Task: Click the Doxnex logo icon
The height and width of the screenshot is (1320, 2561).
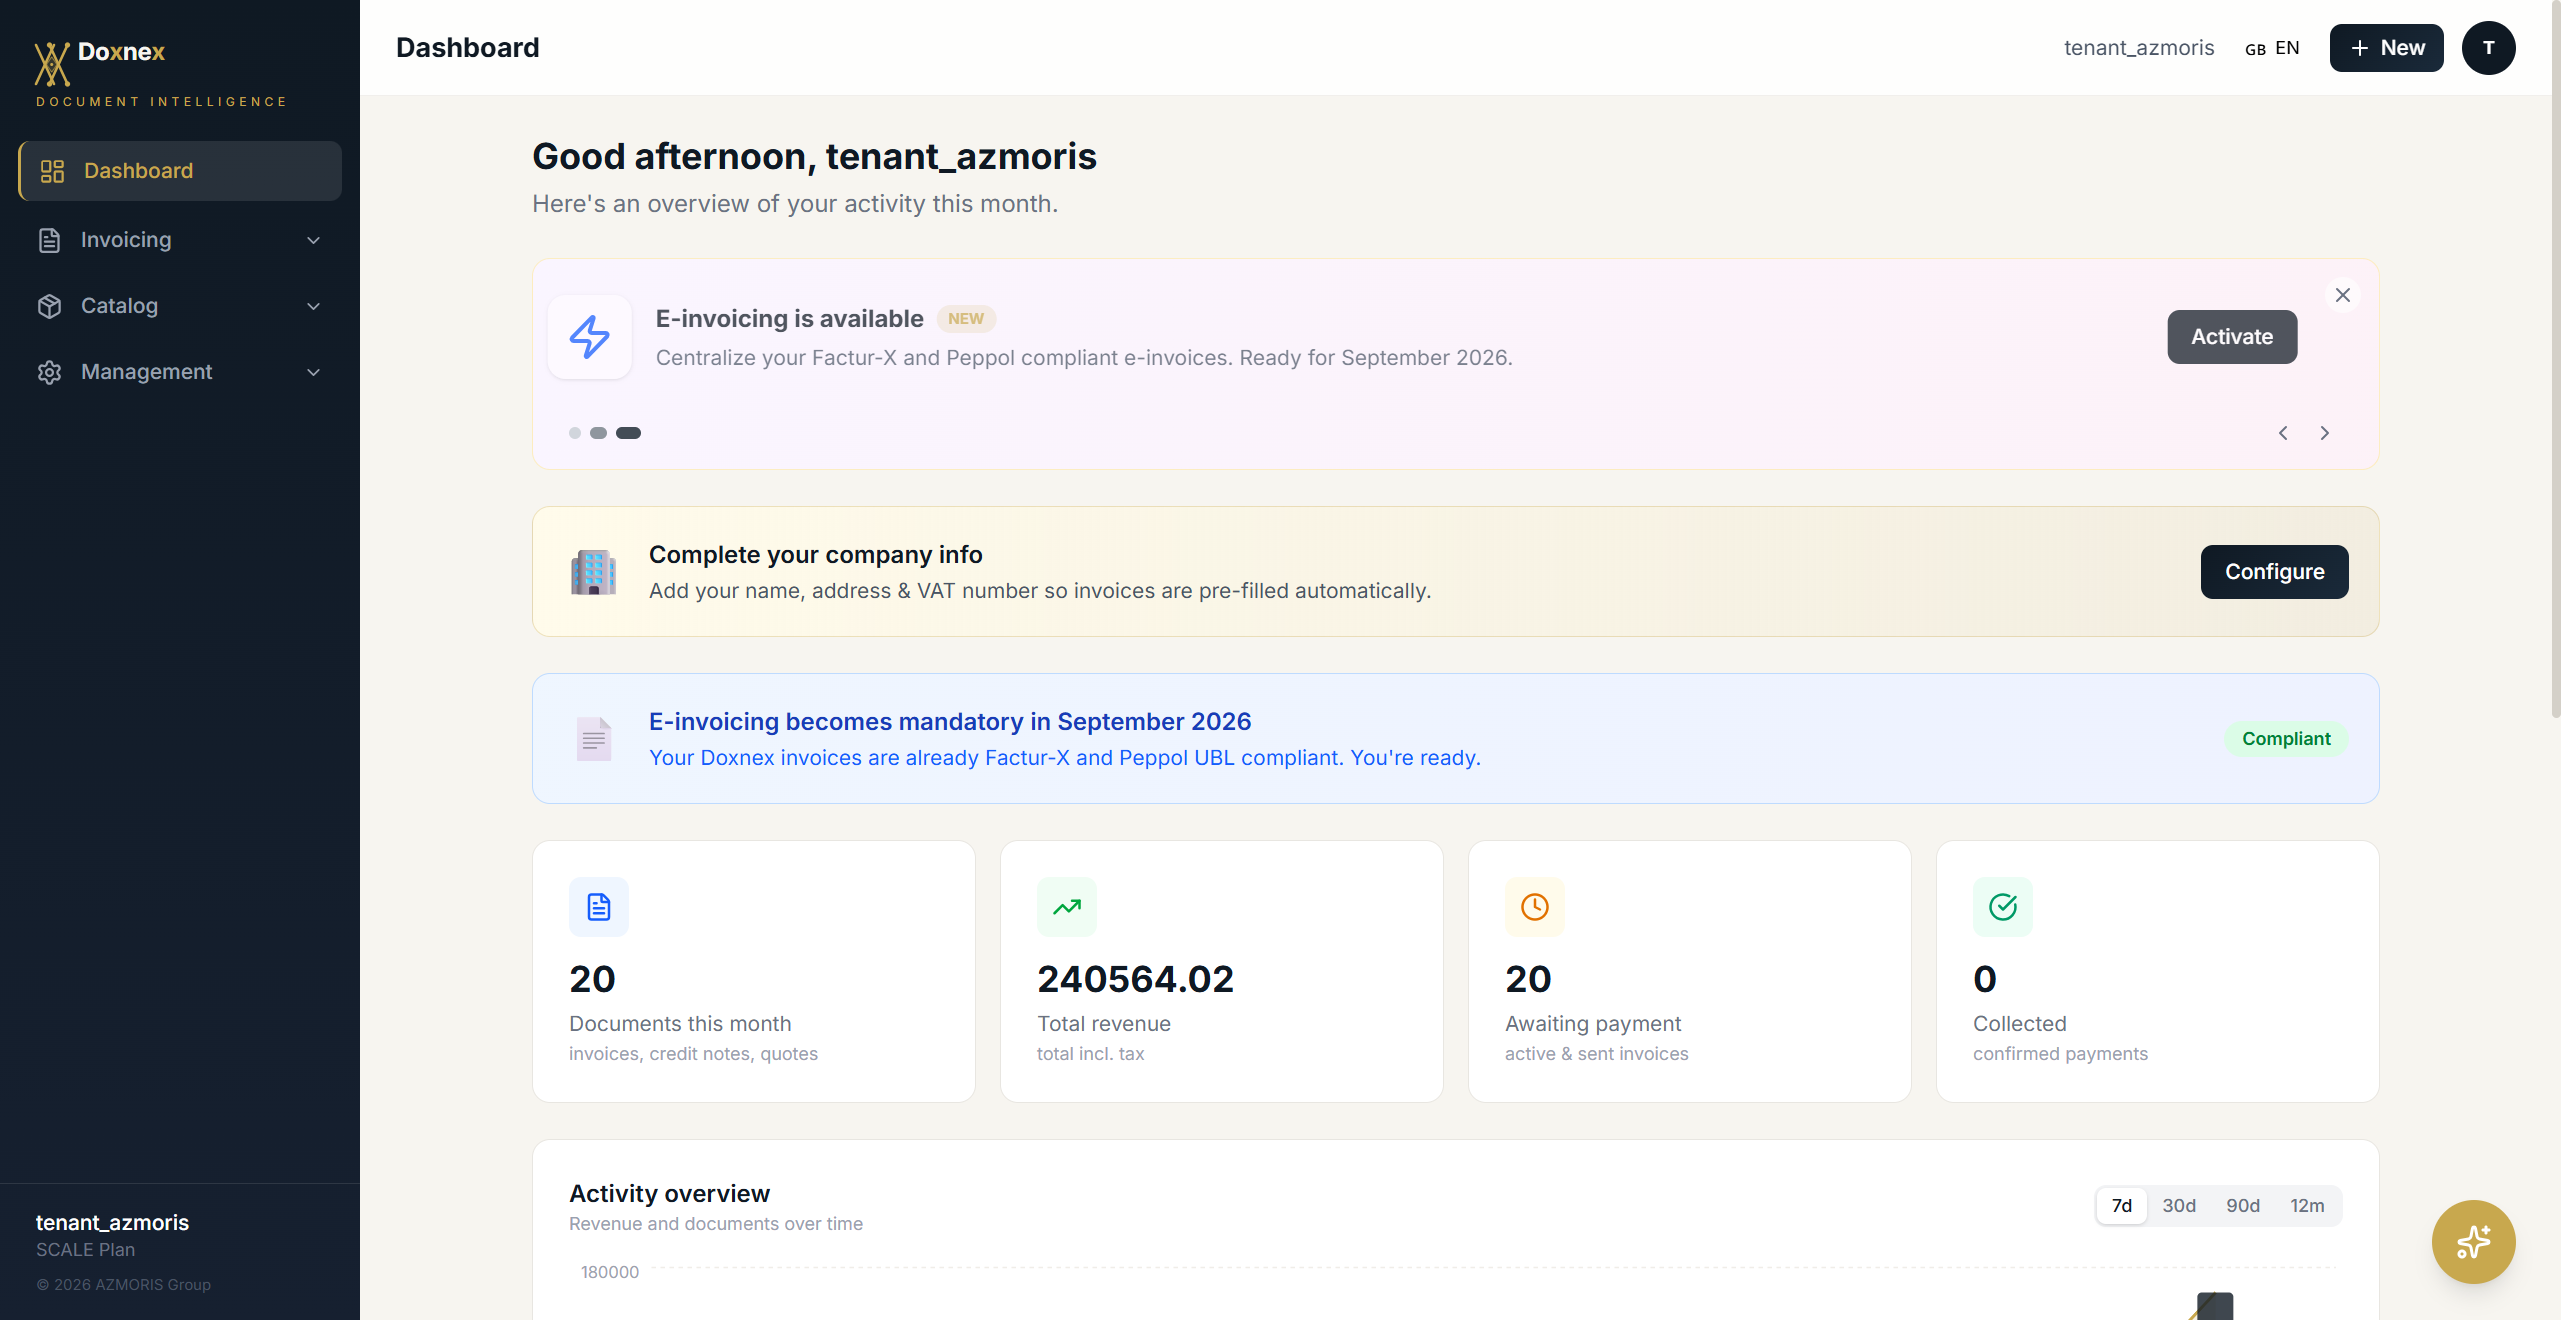Action: pyautogui.click(x=52, y=63)
